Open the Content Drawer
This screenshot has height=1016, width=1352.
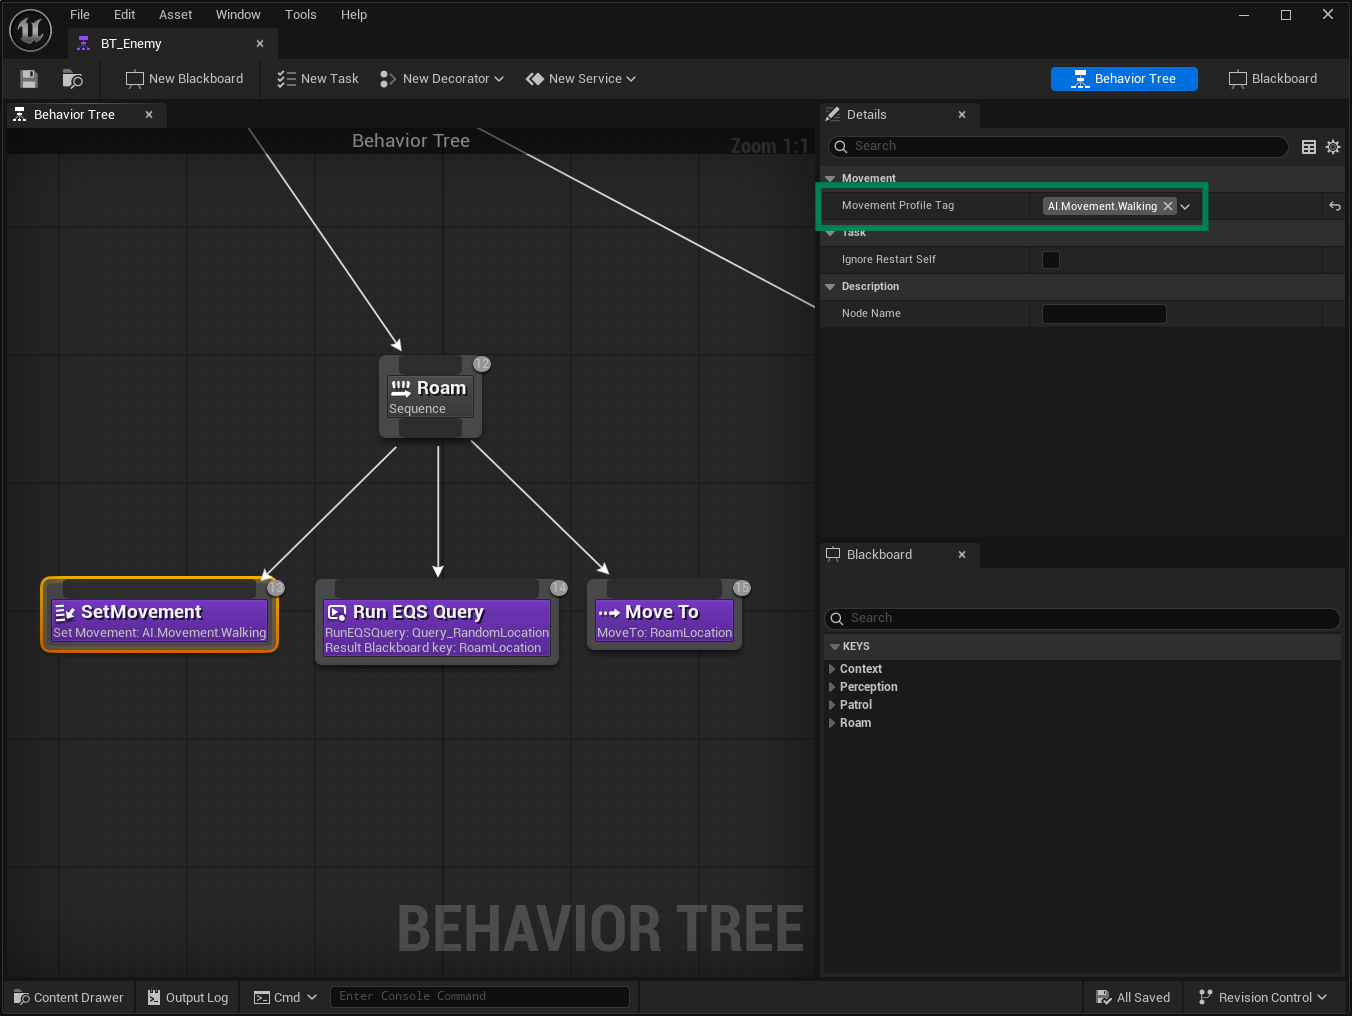(x=67, y=996)
